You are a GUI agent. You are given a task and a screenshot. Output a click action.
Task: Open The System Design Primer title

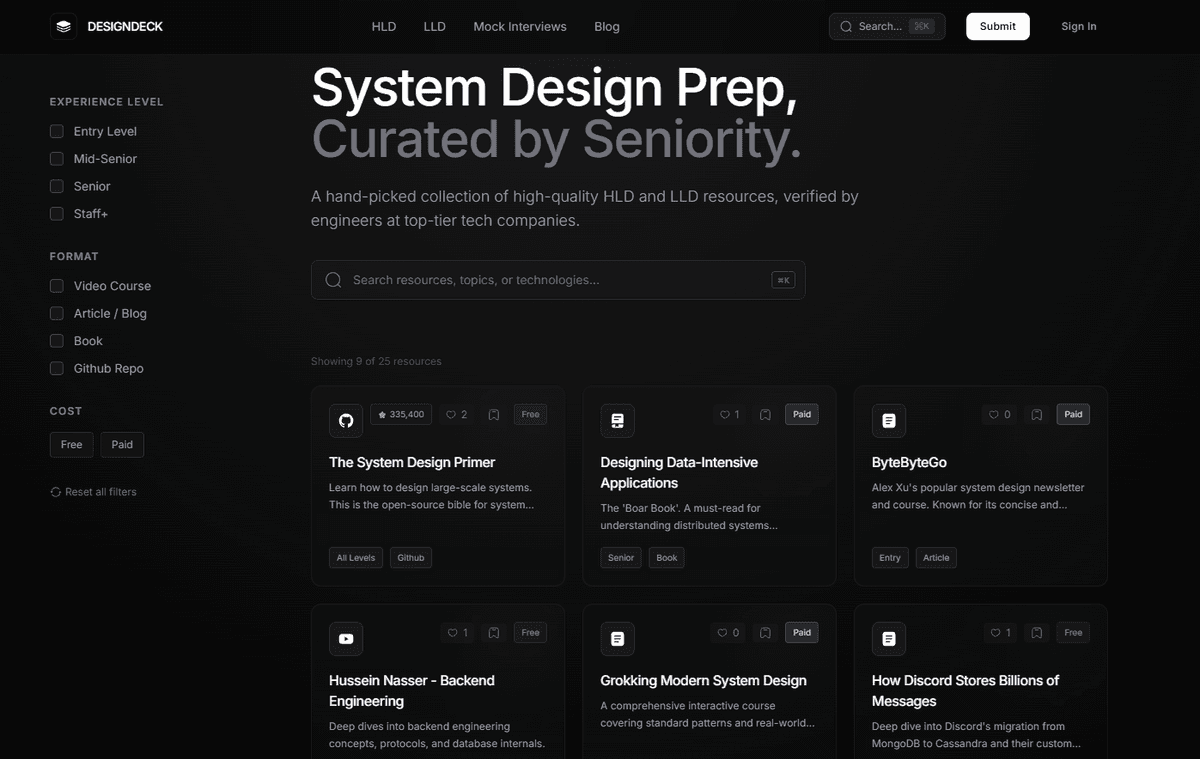tap(412, 462)
